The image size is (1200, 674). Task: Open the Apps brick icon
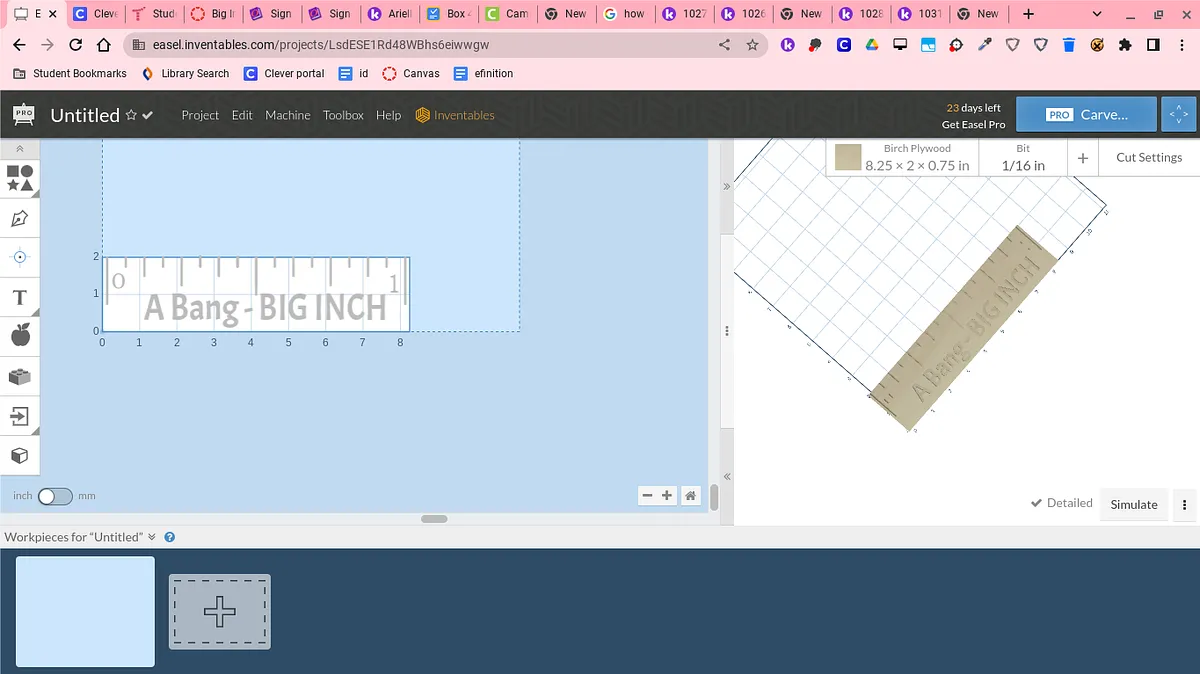[x=20, y=377]
